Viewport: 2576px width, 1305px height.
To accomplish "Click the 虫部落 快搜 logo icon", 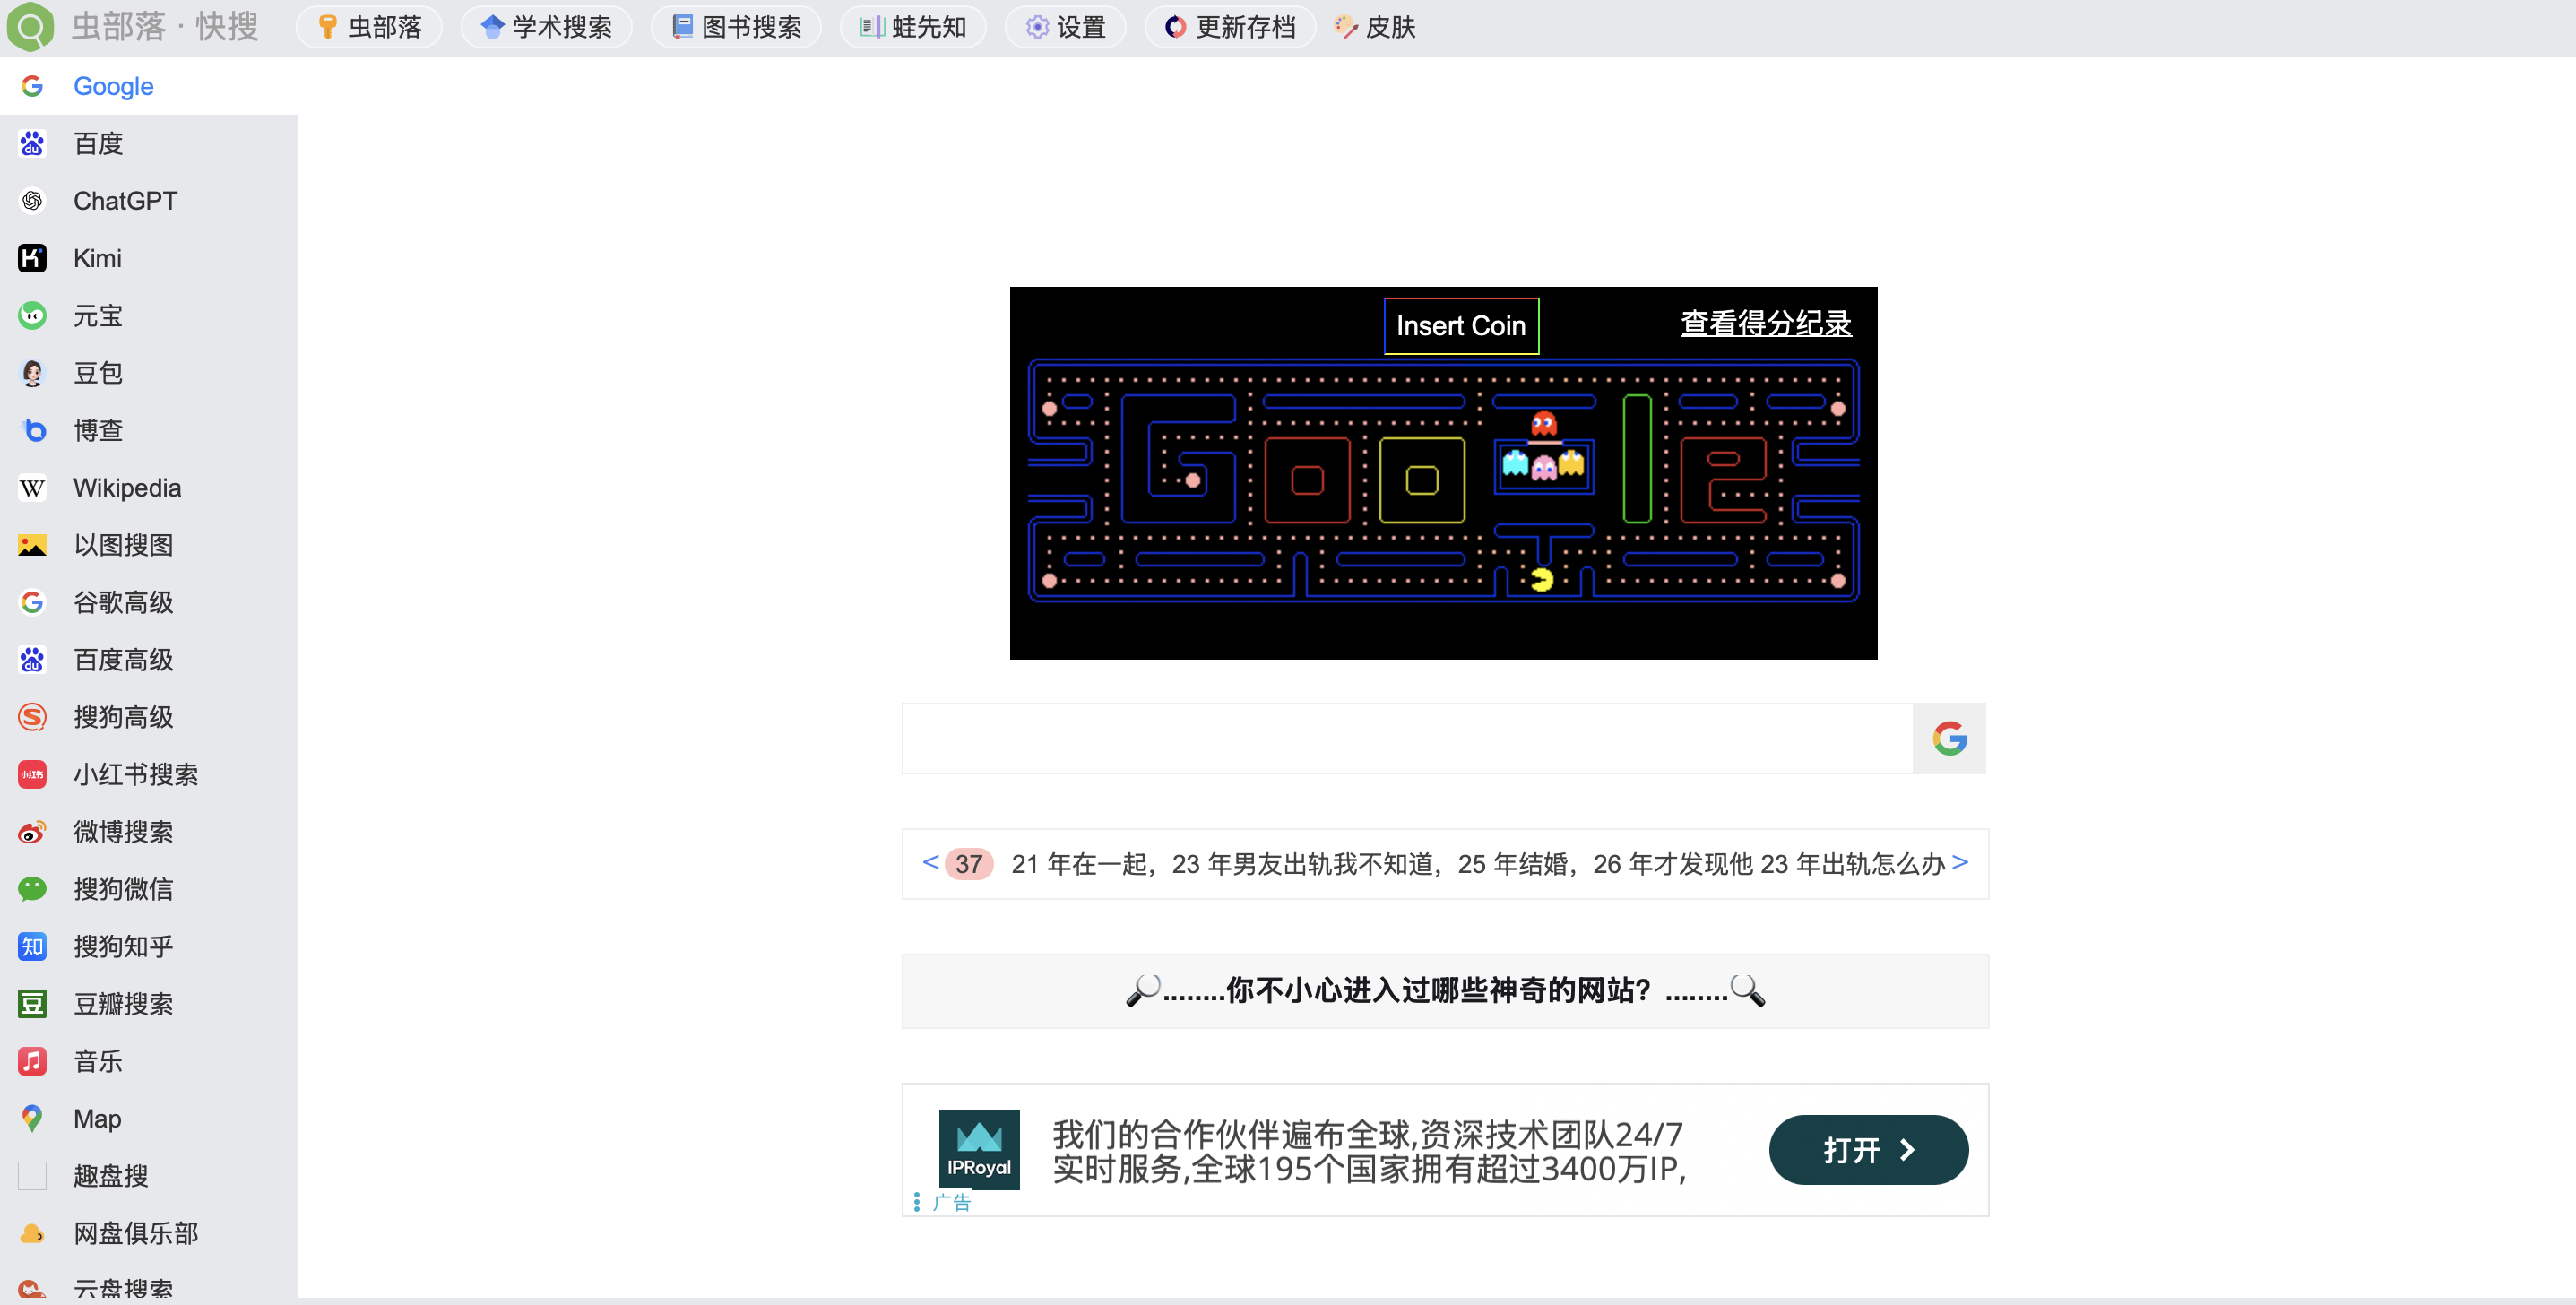I will 30,27.
